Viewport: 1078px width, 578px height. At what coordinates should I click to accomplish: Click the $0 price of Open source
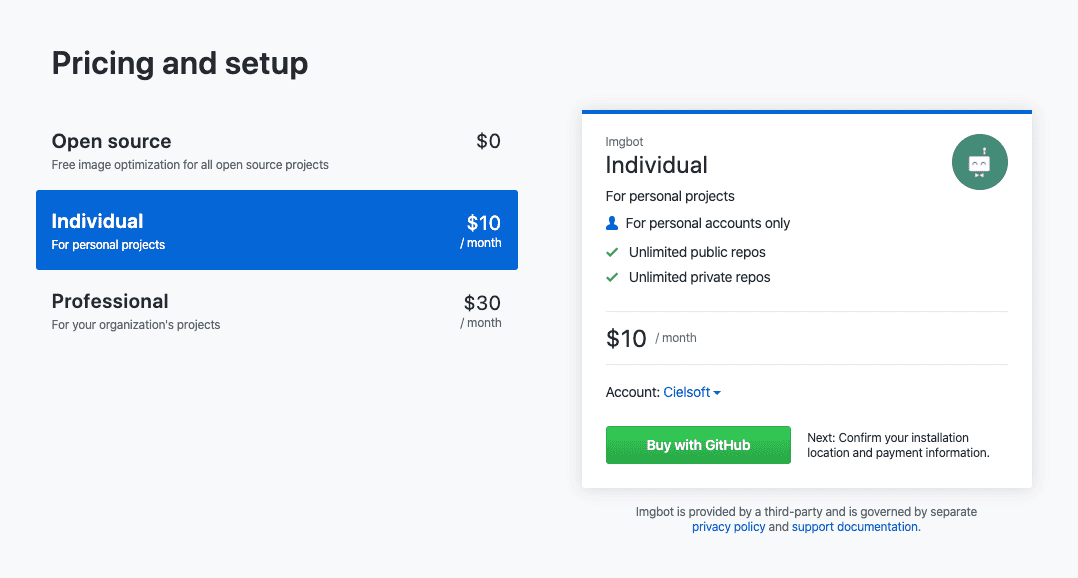[x=488, y=142]
